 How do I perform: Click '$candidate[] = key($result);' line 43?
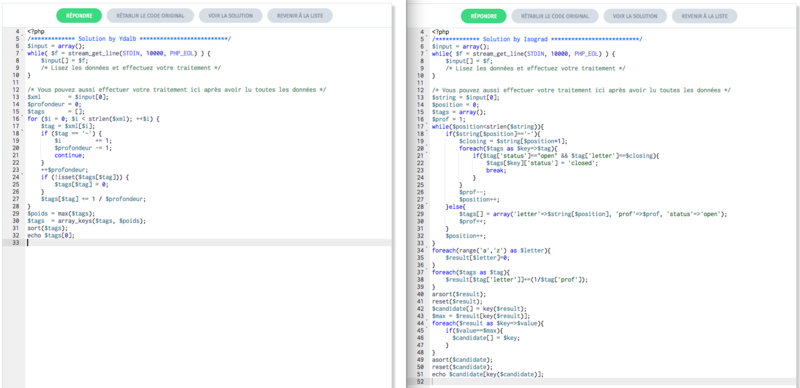pos(479,309)
